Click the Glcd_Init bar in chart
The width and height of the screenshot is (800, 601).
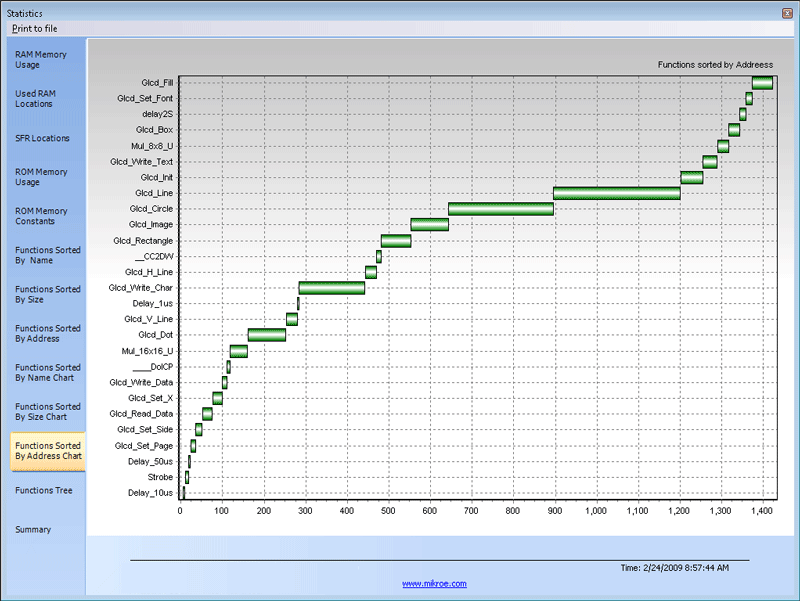point(692,178)
